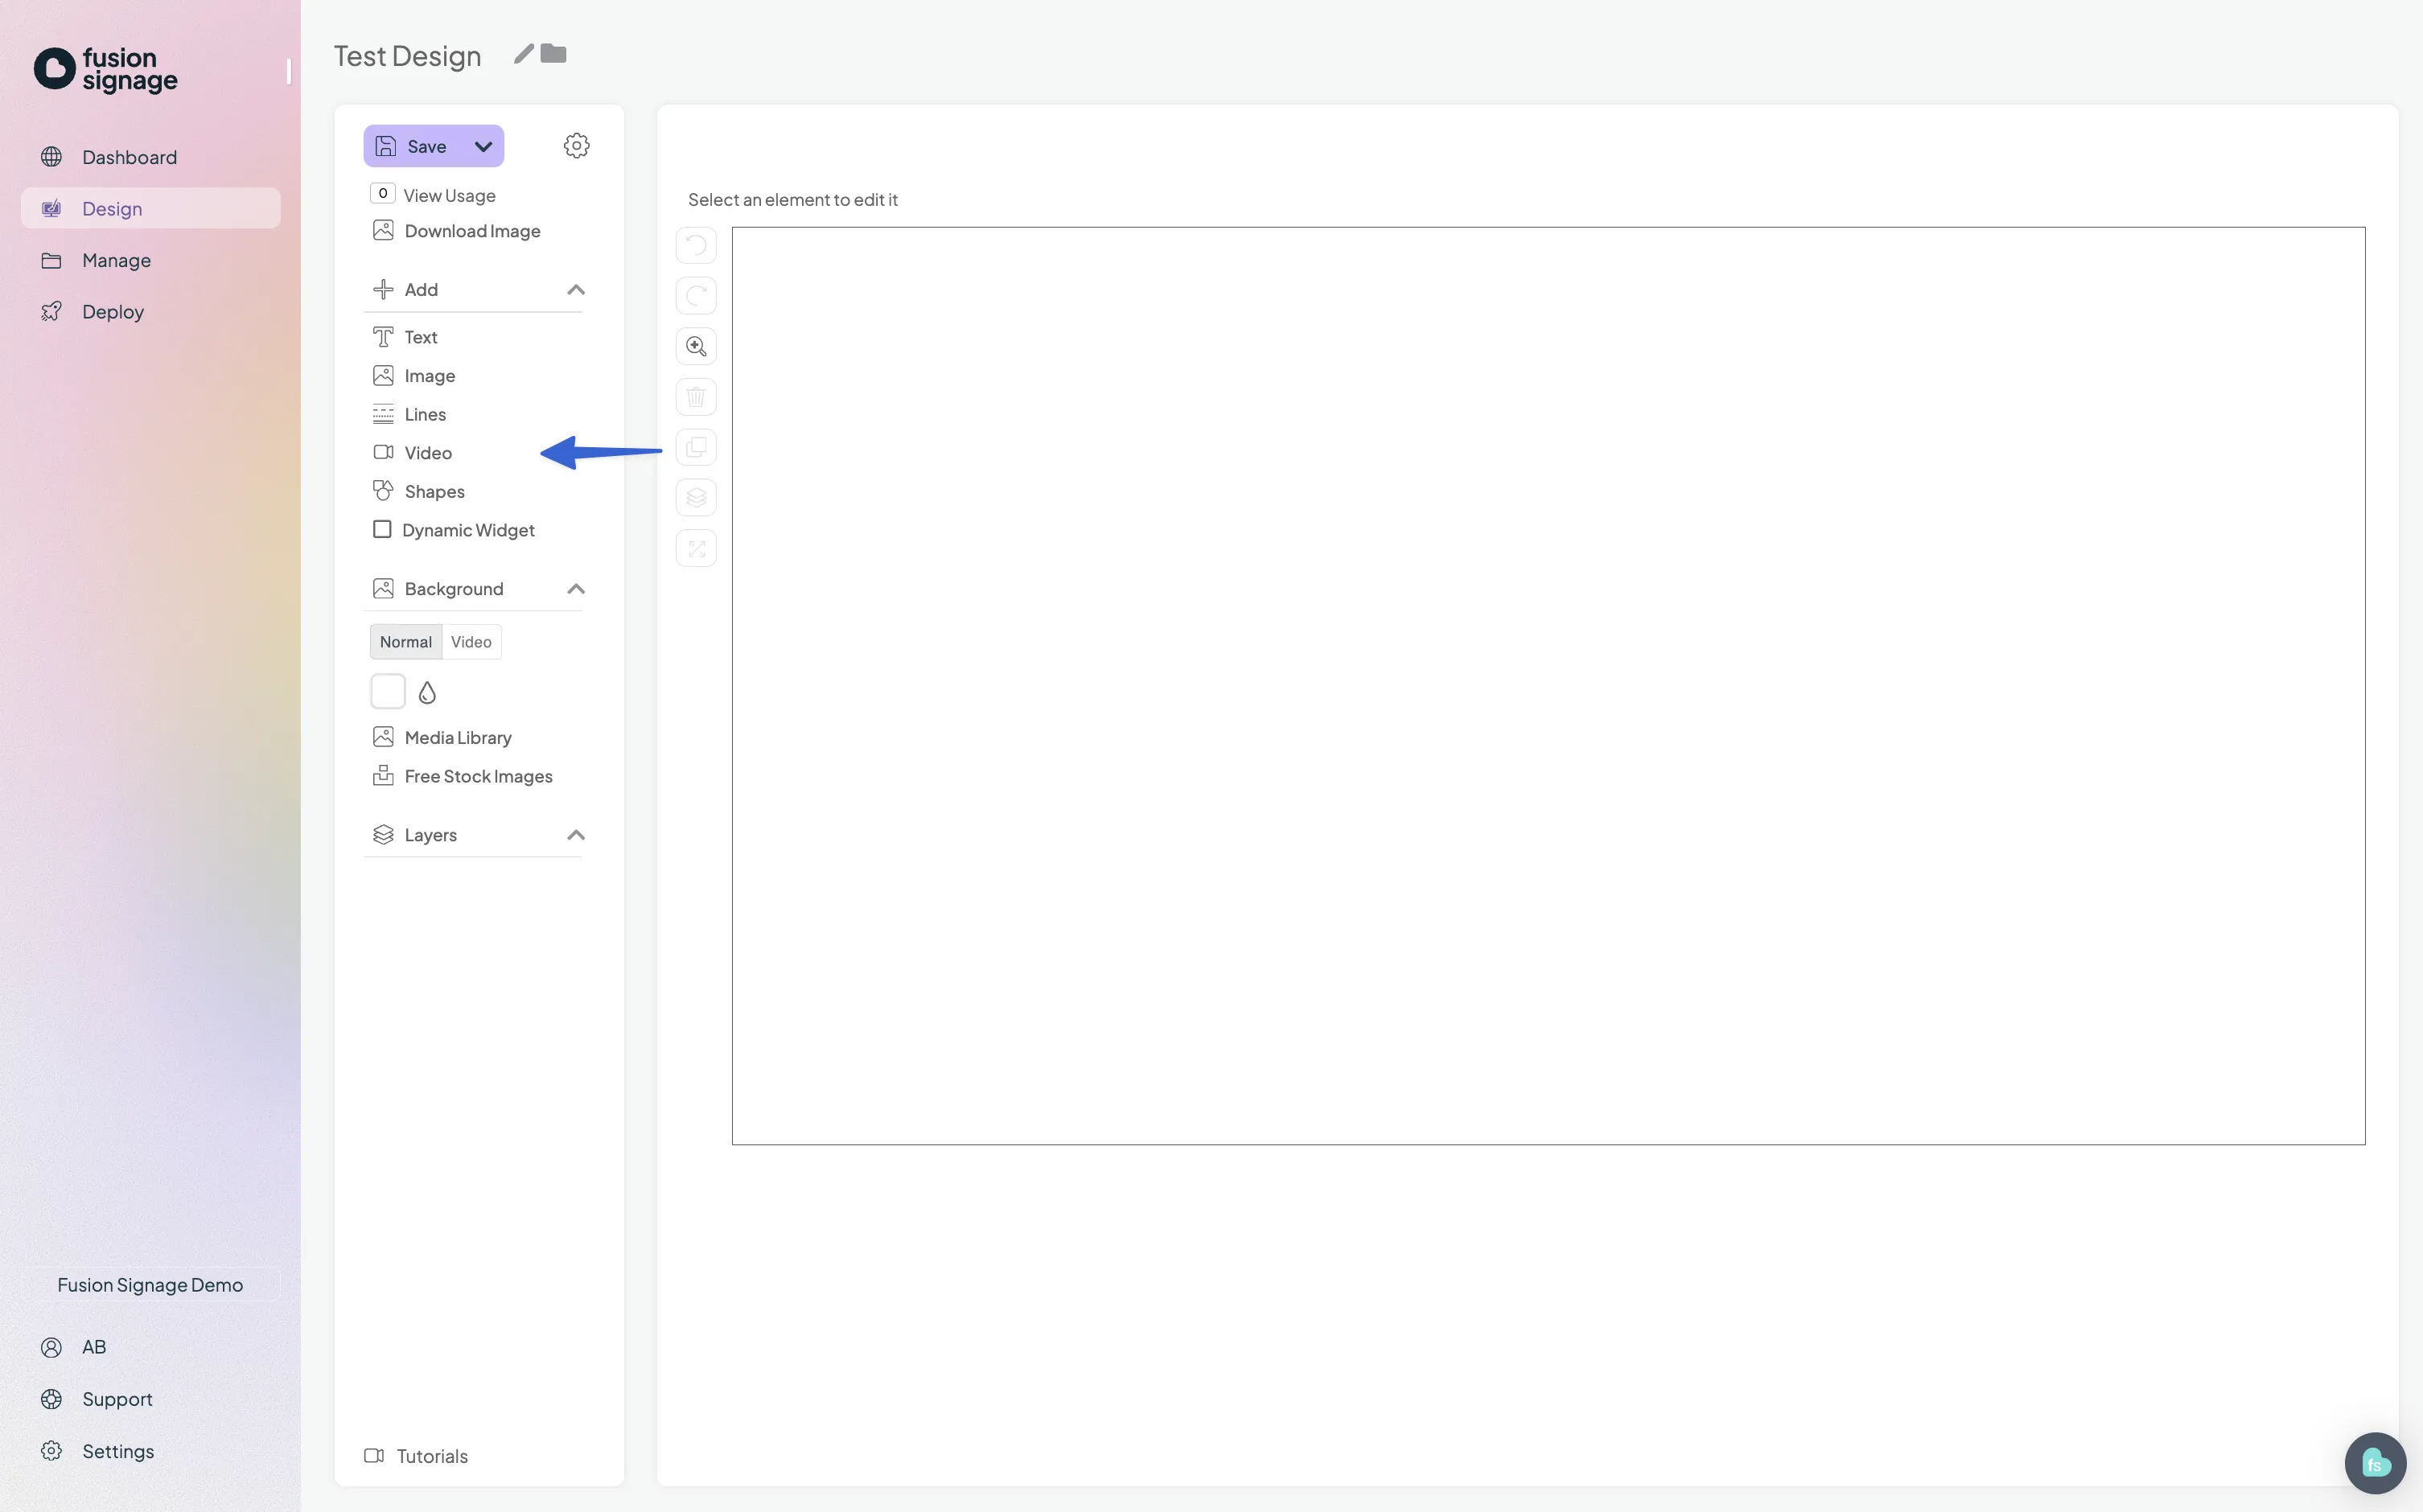
Task: Click the fusion signage logo
Action: point(106,70)
